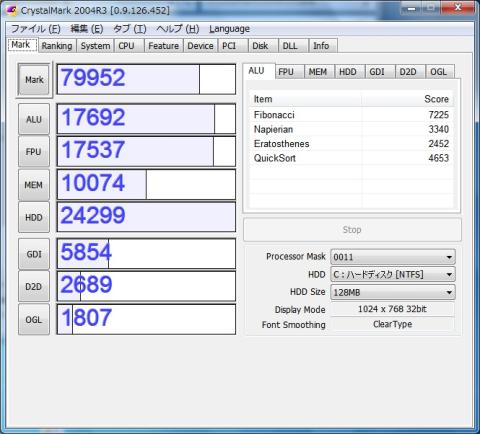This screenshot has width=480, height=434.
Task: Click the Display Mode value 1024 x 768 32bit
Action: point(392,309)
